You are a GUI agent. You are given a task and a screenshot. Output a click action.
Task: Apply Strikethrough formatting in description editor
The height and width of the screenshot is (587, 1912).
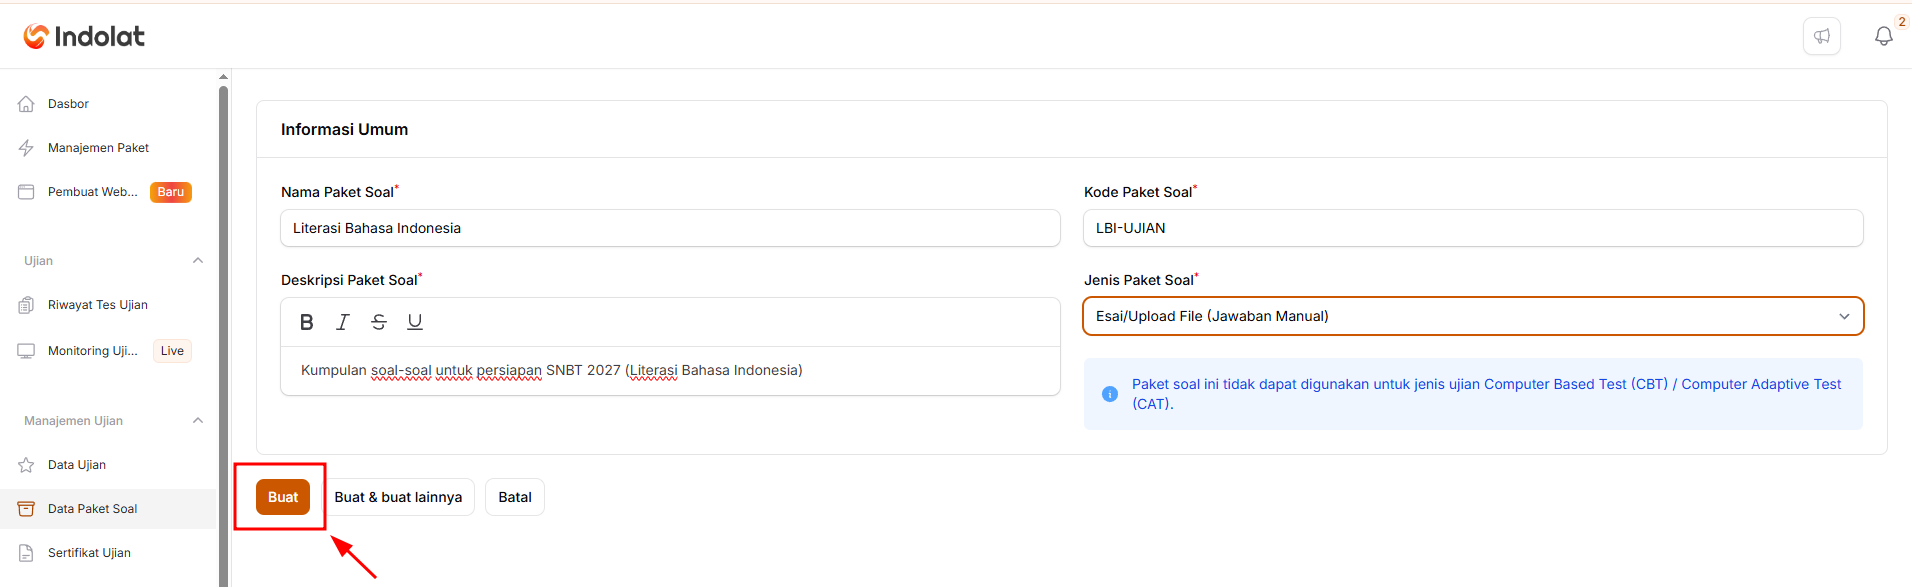(379, 322)
